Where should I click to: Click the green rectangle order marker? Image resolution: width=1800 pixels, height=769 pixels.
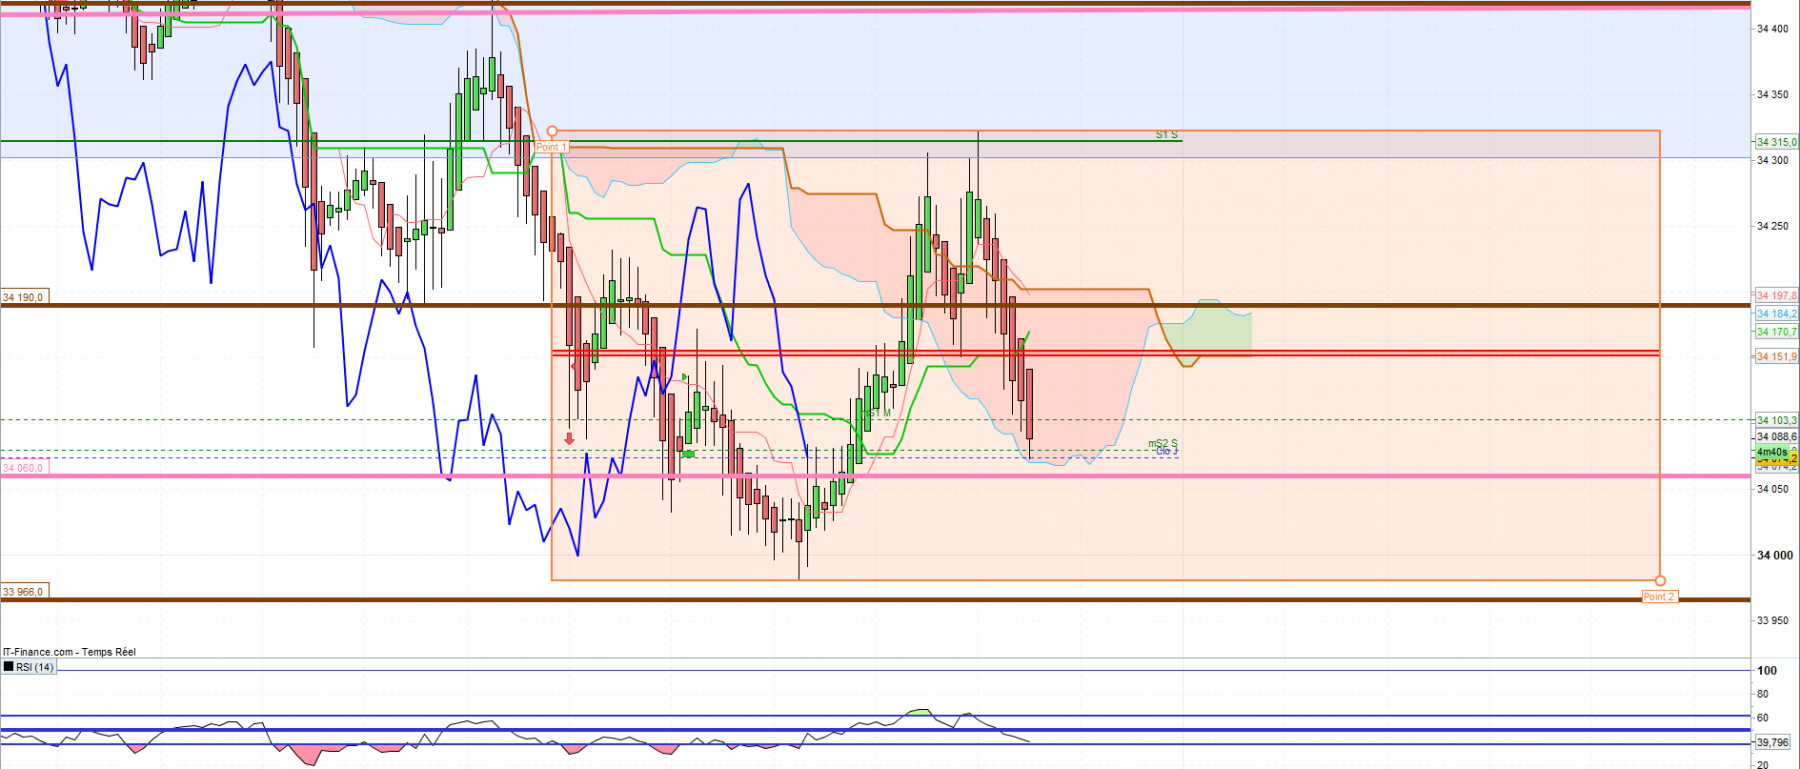(x=688, y=454)
